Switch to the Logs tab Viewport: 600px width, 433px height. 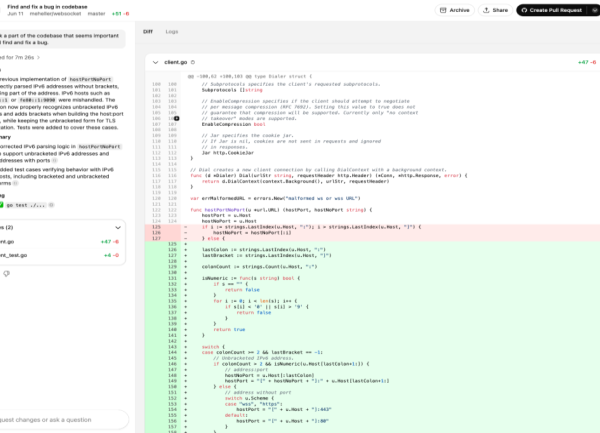point(172,32)
